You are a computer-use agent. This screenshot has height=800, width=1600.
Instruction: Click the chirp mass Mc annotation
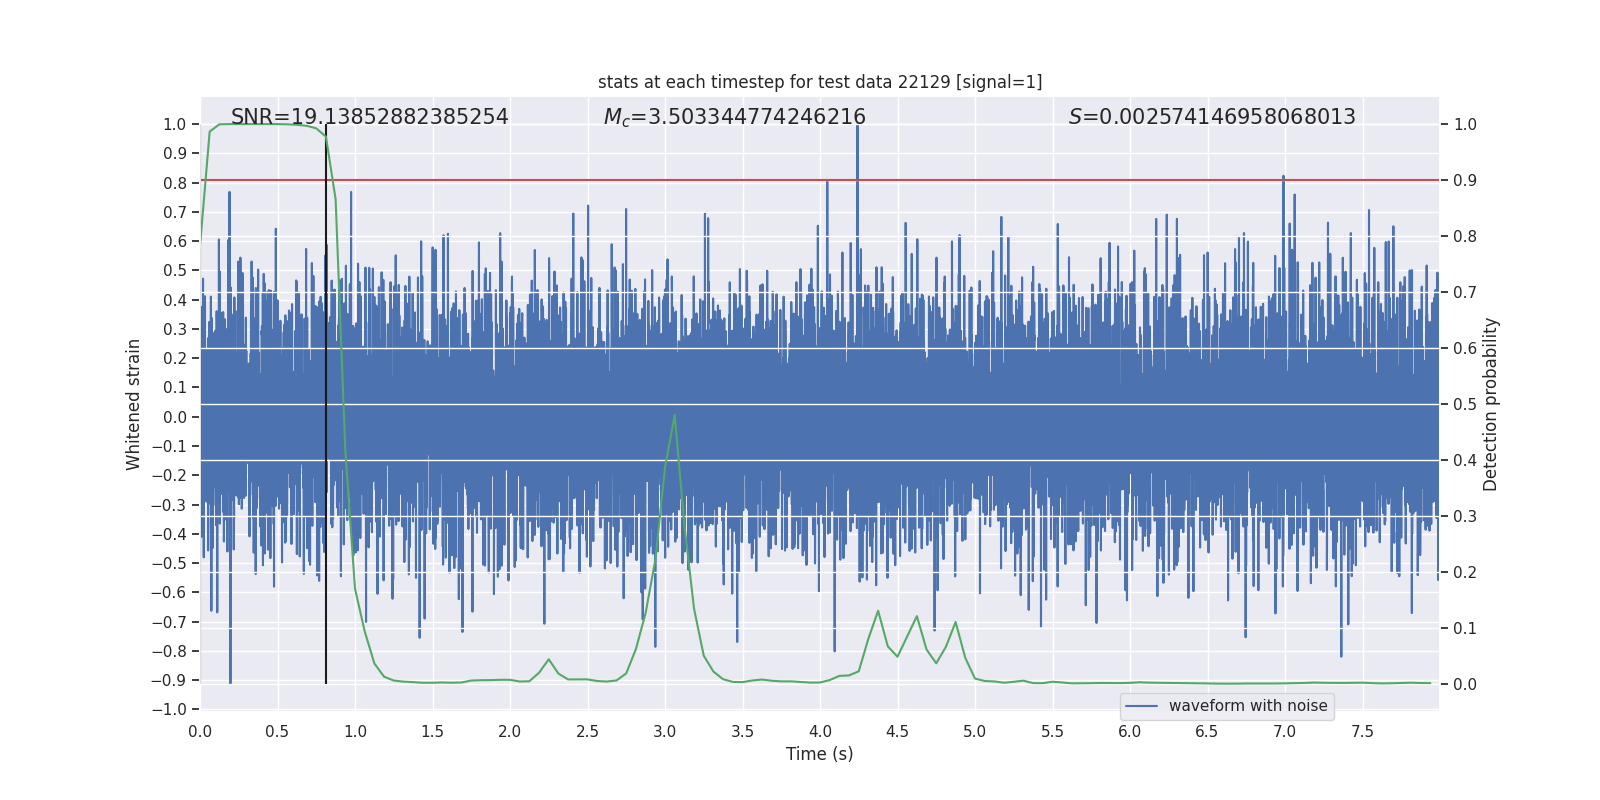tap(734, 117)
